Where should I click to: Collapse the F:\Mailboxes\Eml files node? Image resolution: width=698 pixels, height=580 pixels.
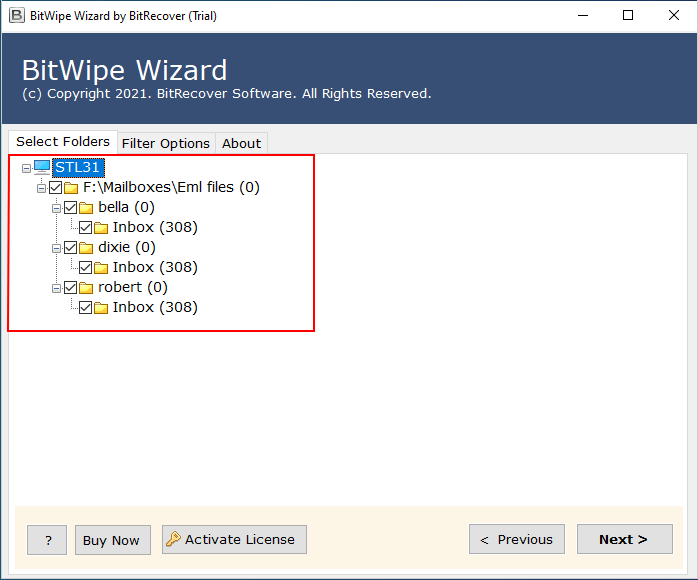(41, 188)
